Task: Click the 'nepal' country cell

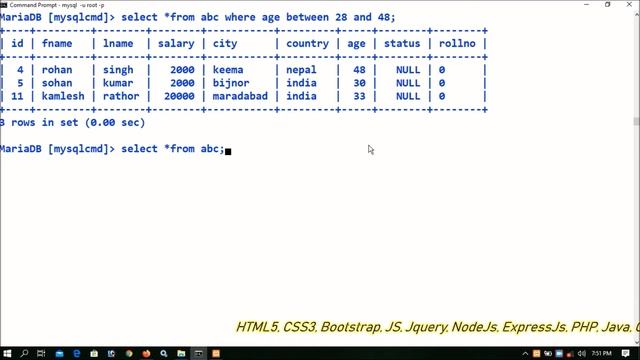Action: pos(301,70)
